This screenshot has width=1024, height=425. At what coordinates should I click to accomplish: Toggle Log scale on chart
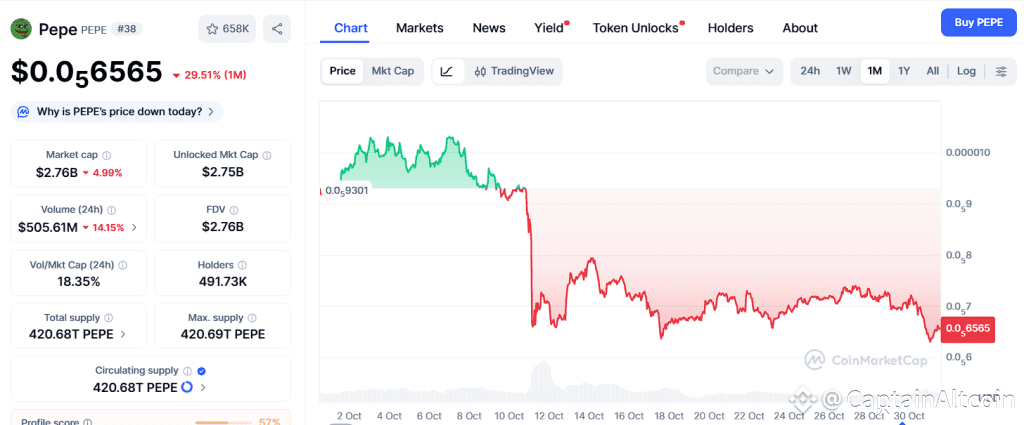pyautogui.click(x=966, y=71)
